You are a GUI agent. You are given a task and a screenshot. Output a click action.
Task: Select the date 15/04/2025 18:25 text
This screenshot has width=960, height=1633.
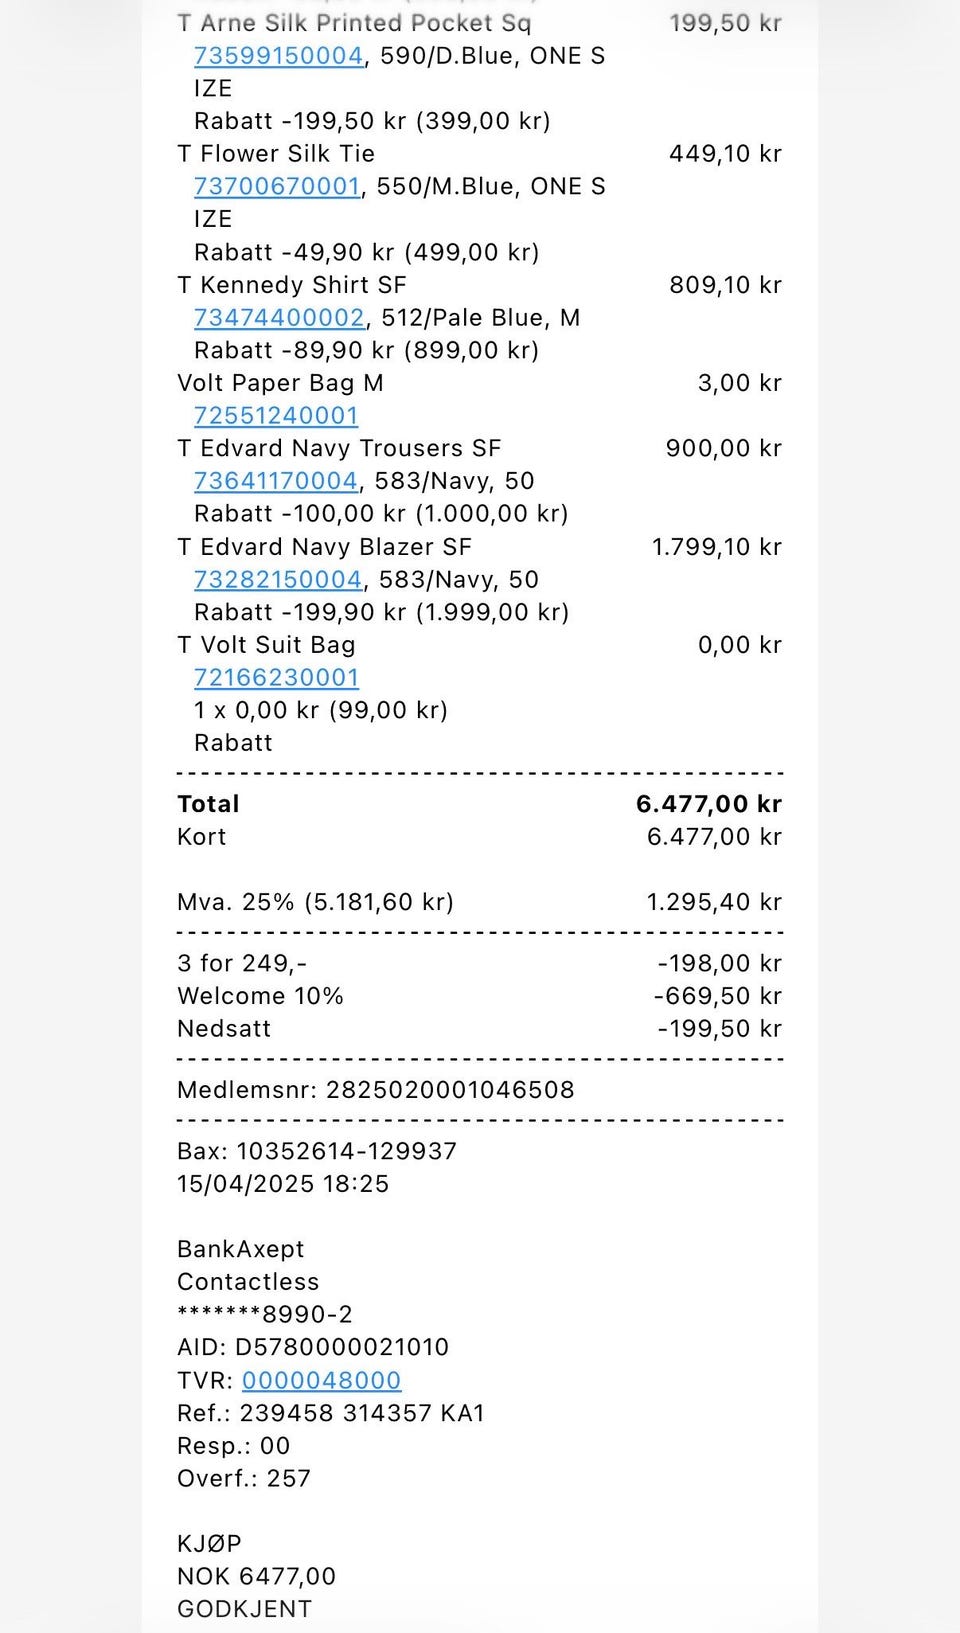283,1184
